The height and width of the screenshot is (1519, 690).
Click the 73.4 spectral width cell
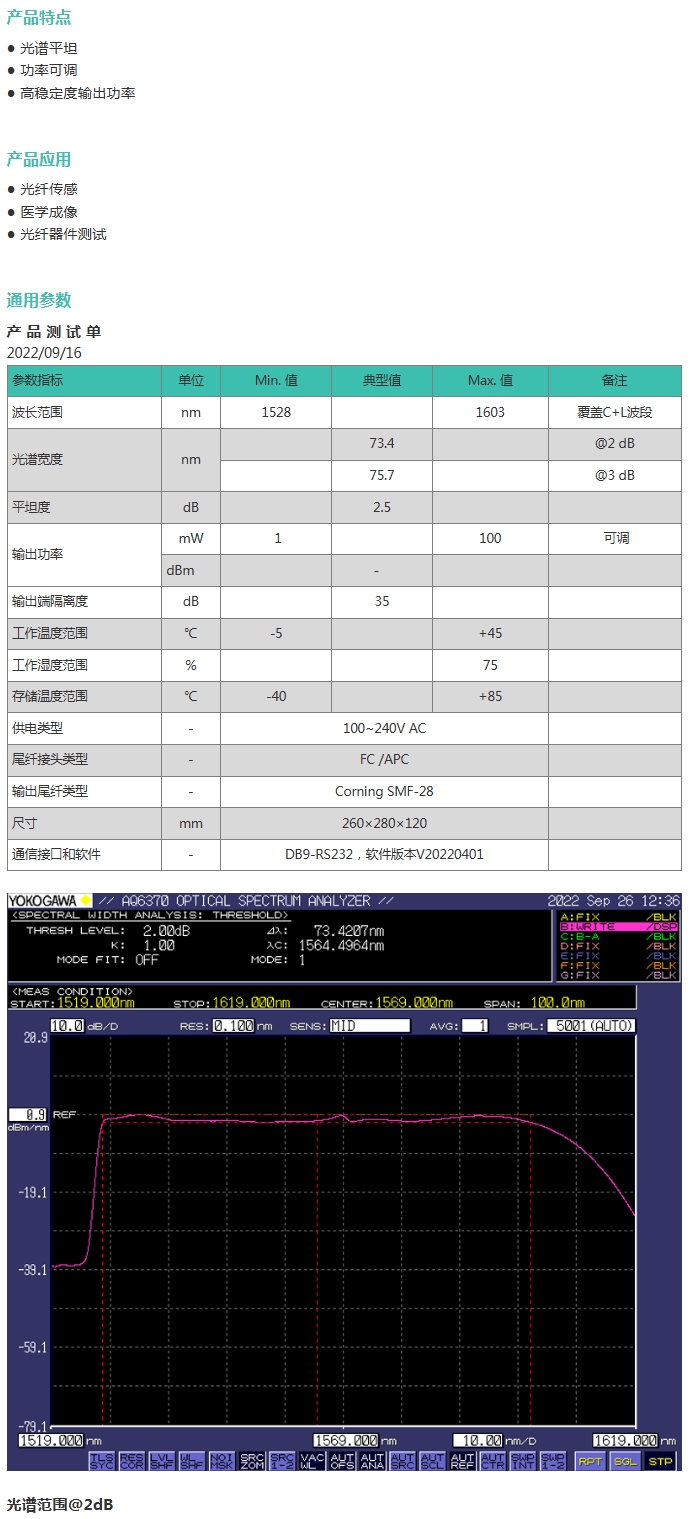pyautogui.click(x=382, y=444)
